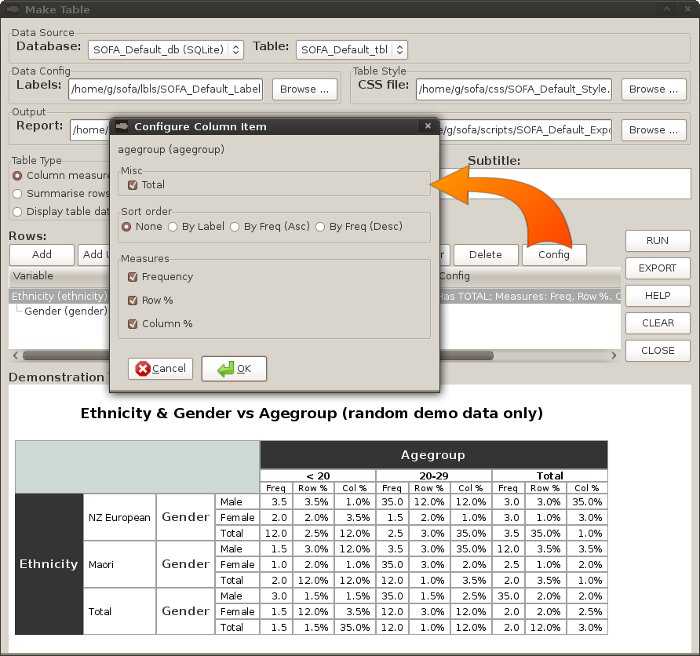The height and width of the screenshot is (656, 700).
Task: Open the Table dropdown SOFA_Default_tbl
Action: pyautogui.click(x=352, y=50)
